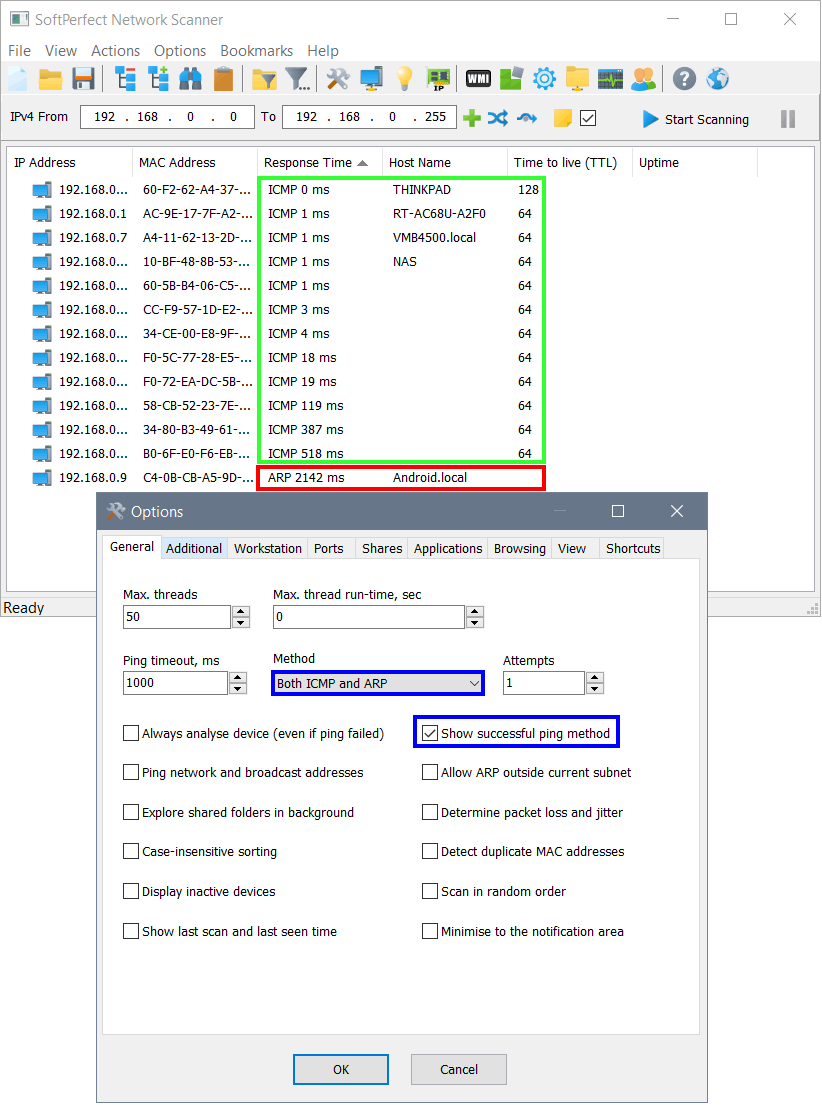Open help with the question mark icon

click(685, 79)
